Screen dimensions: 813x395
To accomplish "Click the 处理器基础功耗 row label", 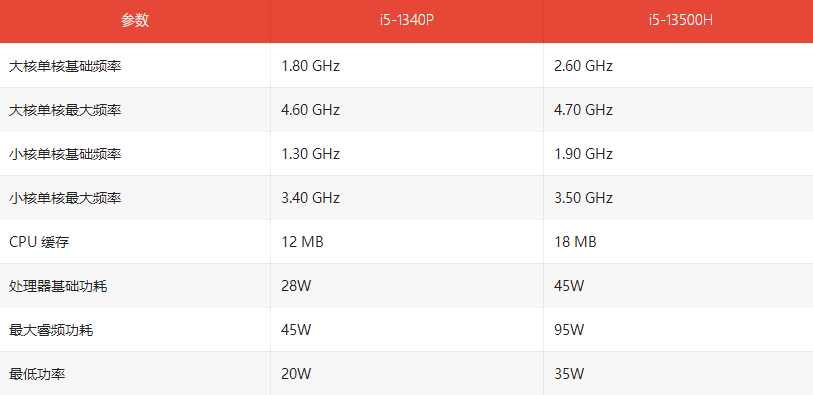I will (x=58, y=286).
